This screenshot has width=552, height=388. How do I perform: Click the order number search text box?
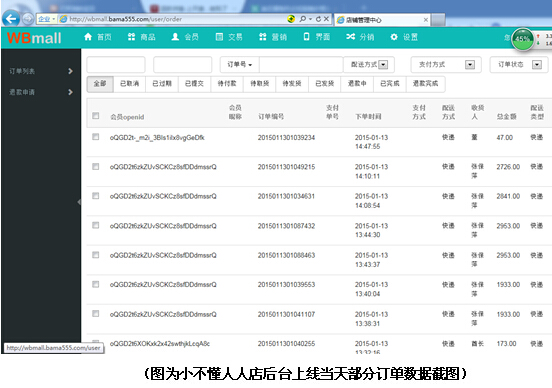(x=301, y=64)
